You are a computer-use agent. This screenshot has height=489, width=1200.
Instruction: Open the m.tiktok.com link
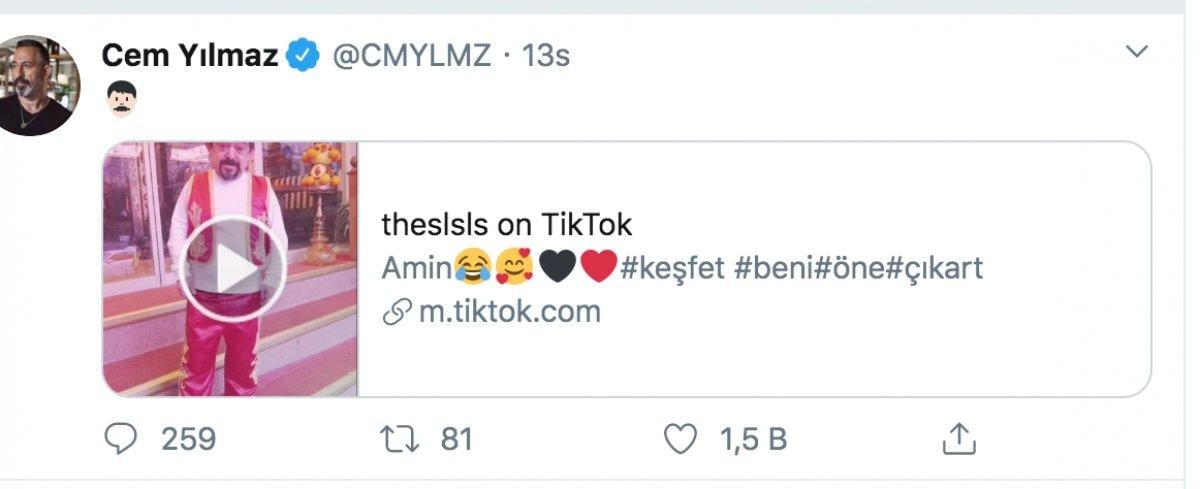click(x=510, y=311)
